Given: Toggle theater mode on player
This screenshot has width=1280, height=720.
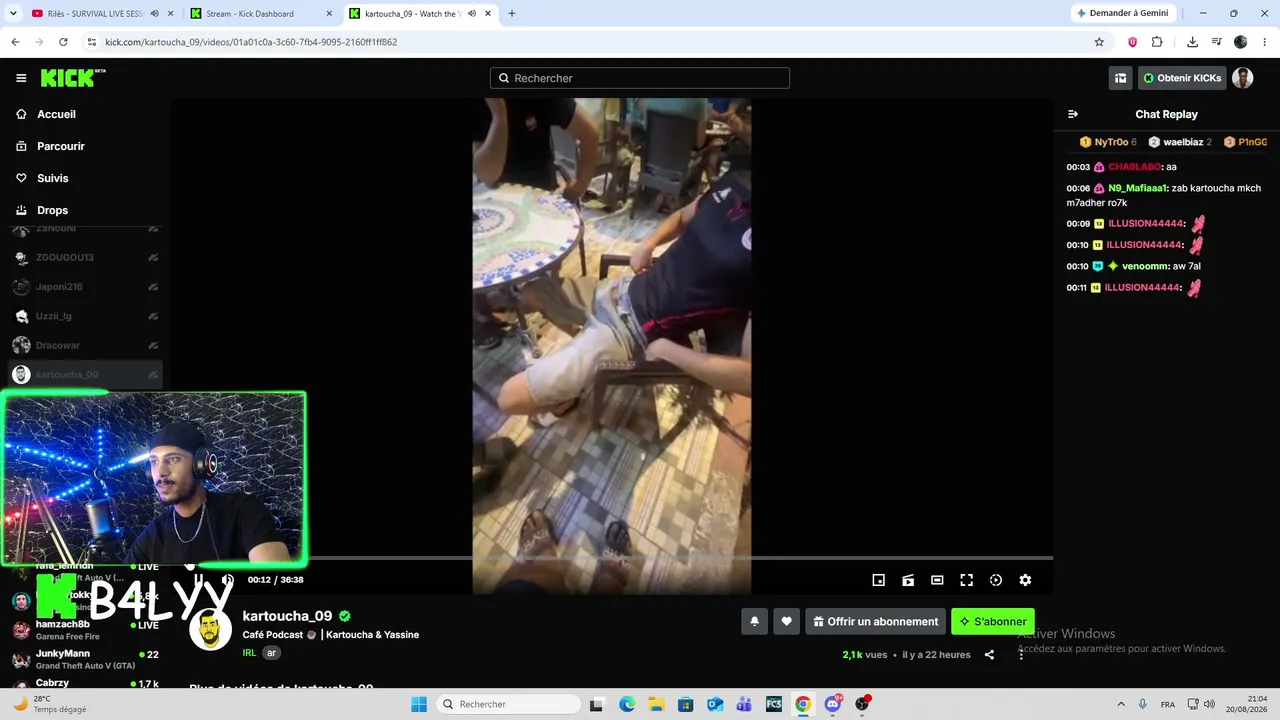Looking at the screenshot, I should [937, 580].
